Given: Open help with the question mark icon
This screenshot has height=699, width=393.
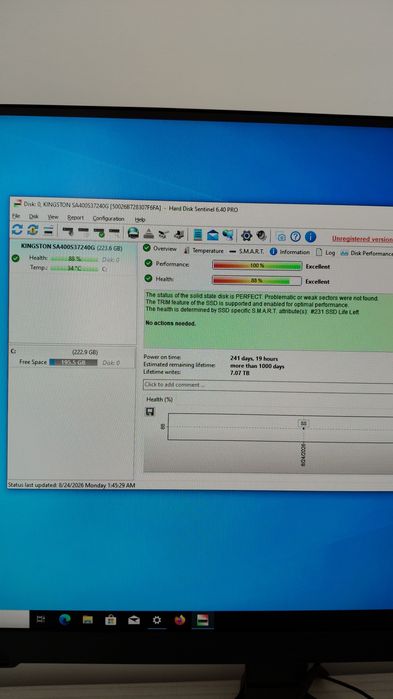Looking at the screenshot, I should click(295, 236).
